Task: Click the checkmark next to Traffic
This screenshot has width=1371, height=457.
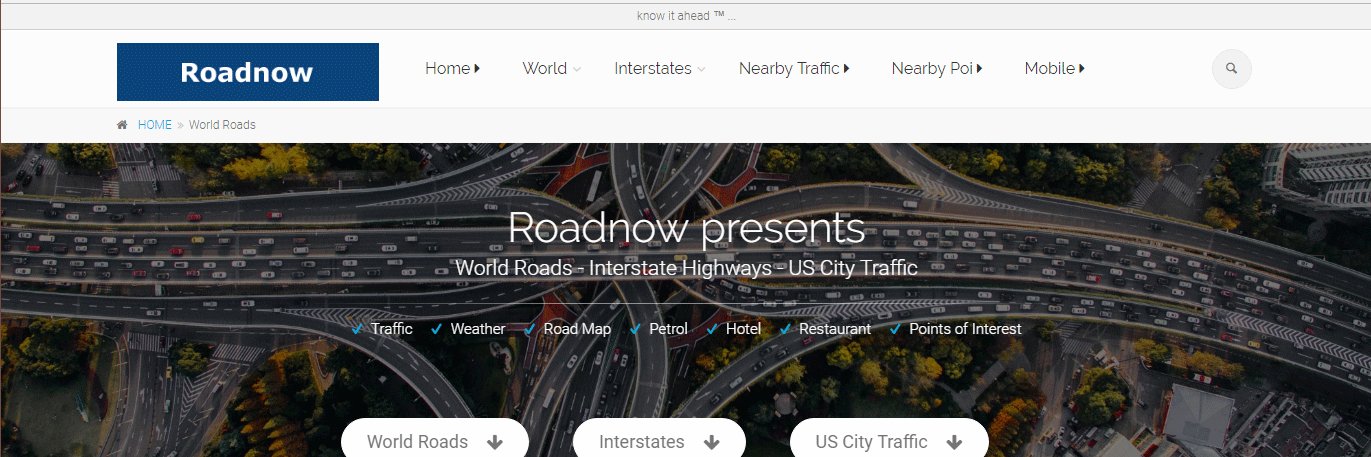Action: click(357, 329)
